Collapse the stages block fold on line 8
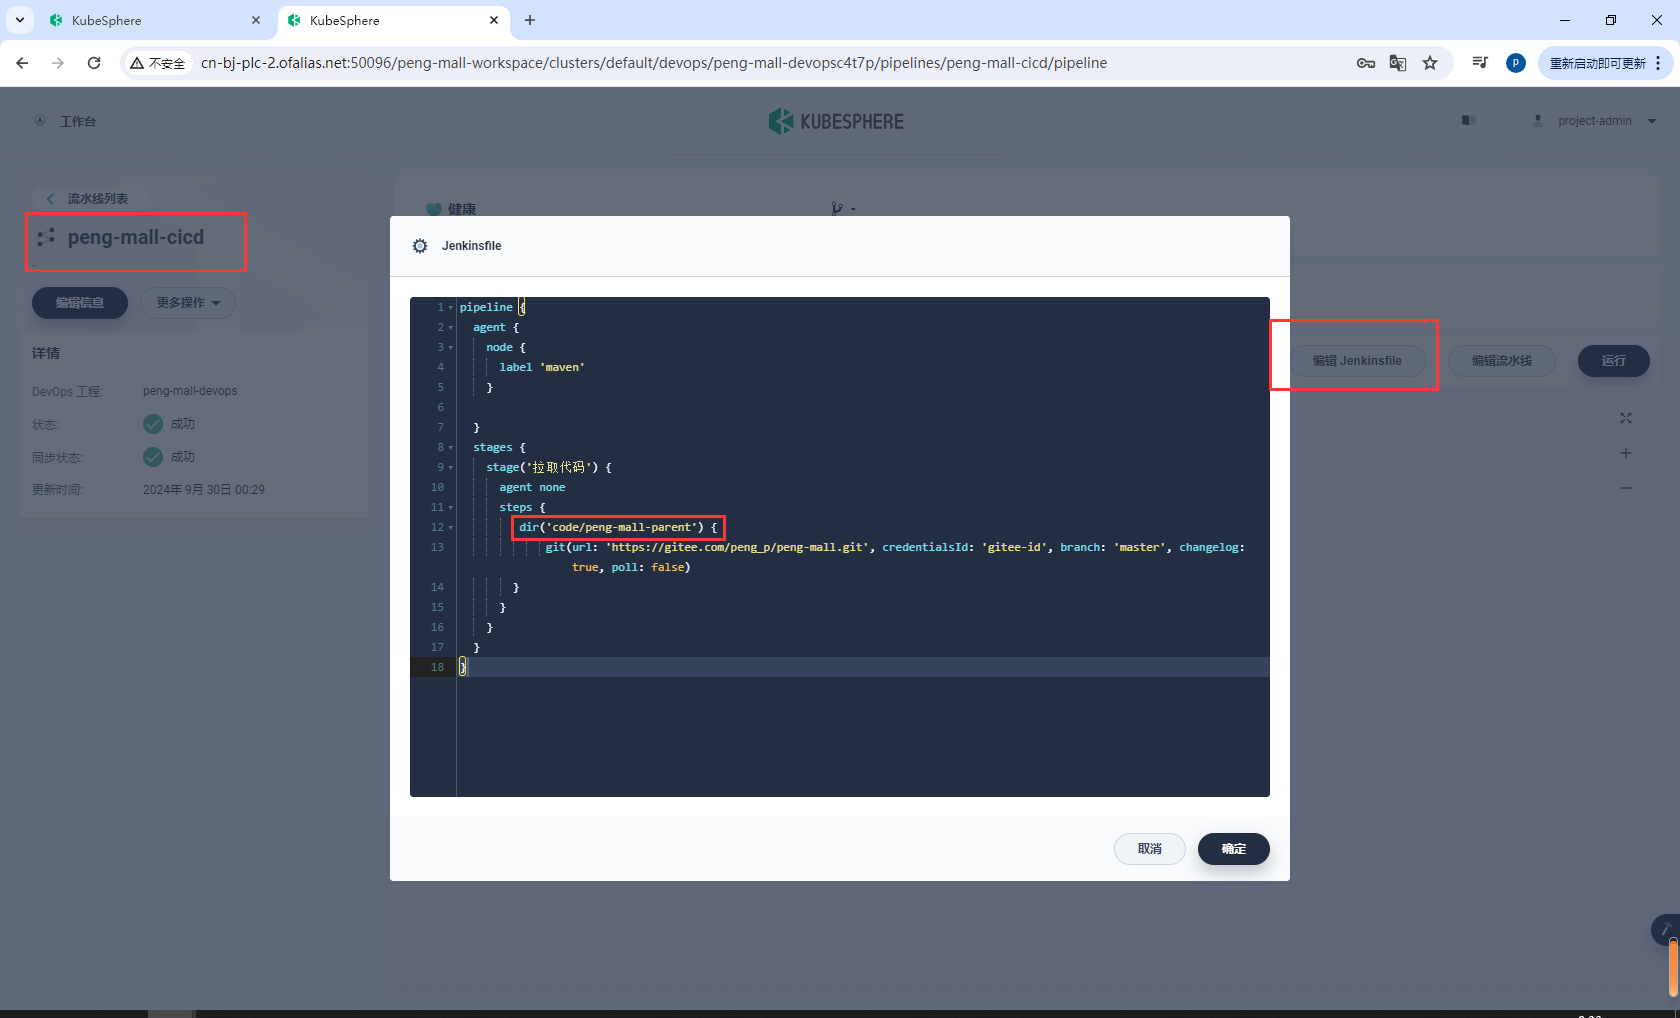The image size is (1680, 1018). tap(451, 448)
